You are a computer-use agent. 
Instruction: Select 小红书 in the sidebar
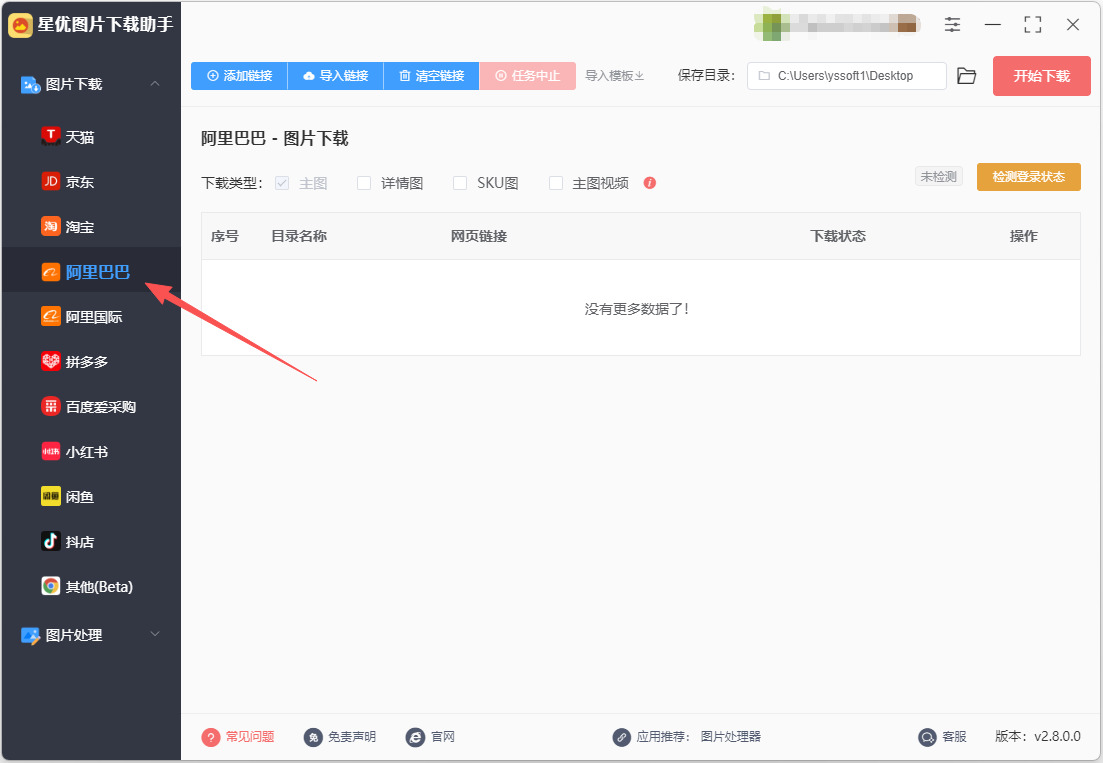91,452
